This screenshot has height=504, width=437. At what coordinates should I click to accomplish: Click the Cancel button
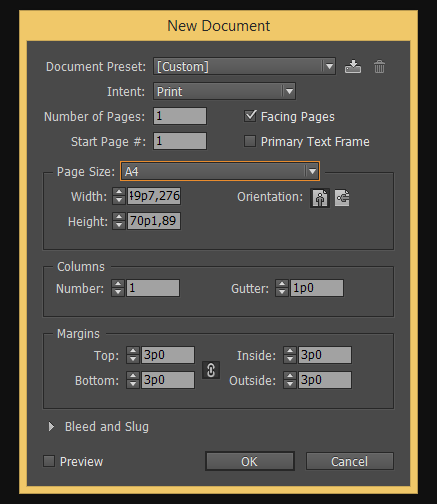350,461
